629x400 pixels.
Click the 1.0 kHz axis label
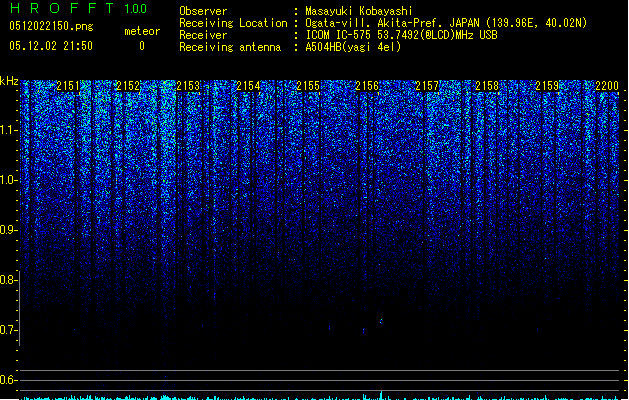click(8, 180)
